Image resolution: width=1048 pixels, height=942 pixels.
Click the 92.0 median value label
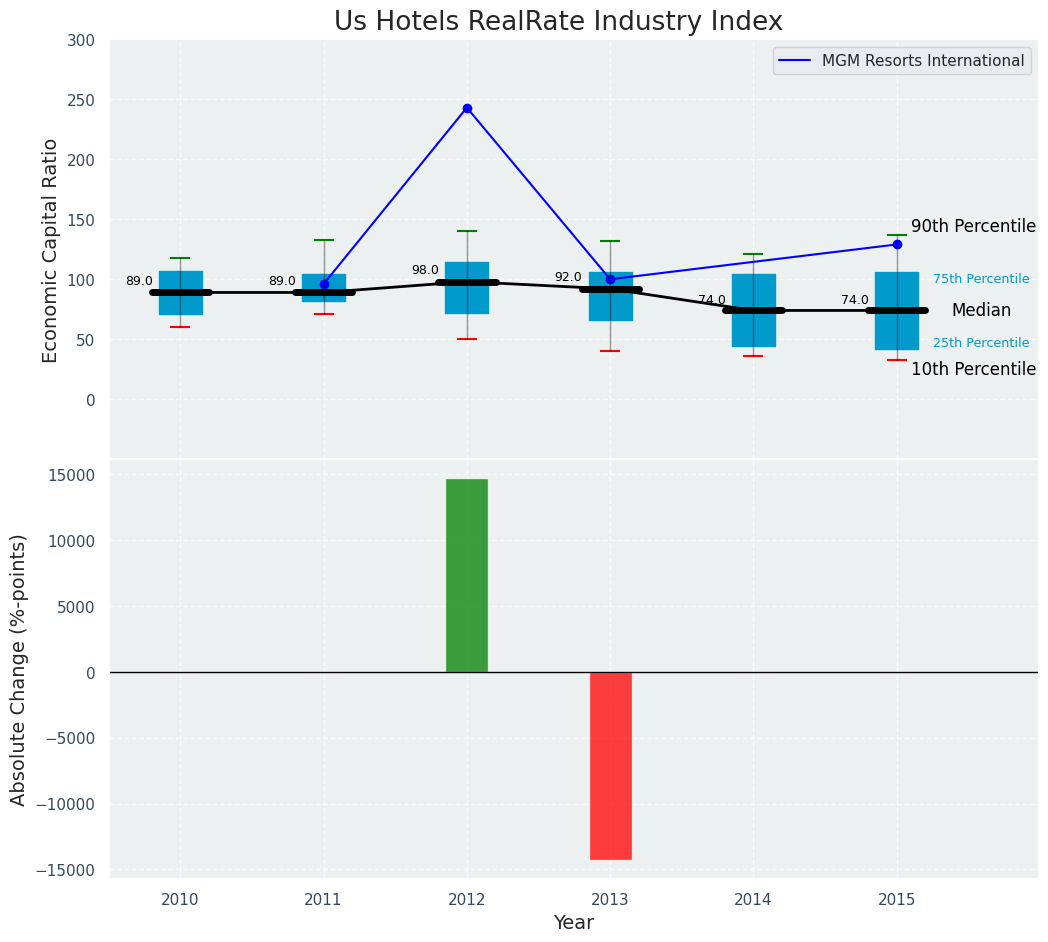(568, 277)
